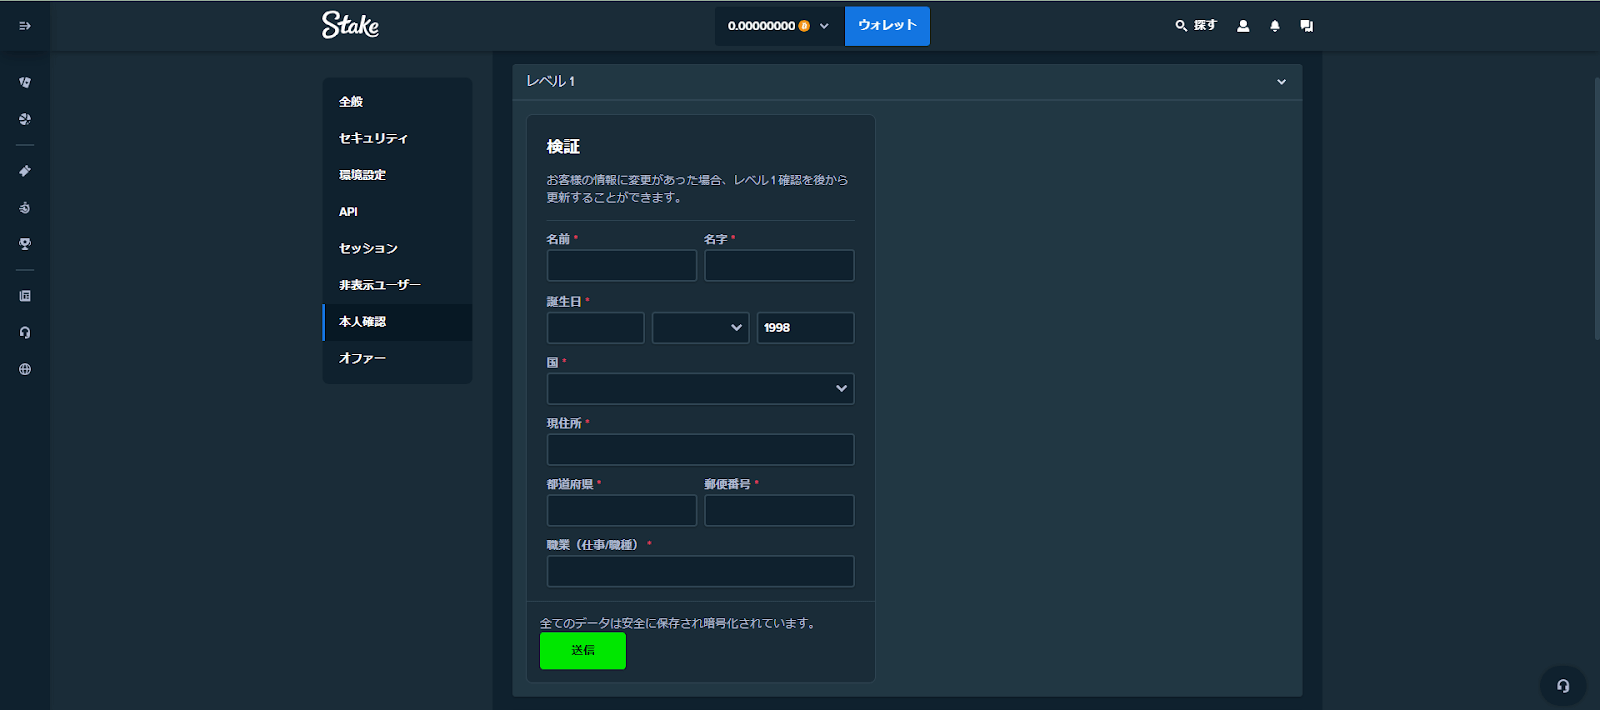Select セキュリティ settings tab
The width and height of the screenshot is (1600, 710).
[x=397, y=138]
